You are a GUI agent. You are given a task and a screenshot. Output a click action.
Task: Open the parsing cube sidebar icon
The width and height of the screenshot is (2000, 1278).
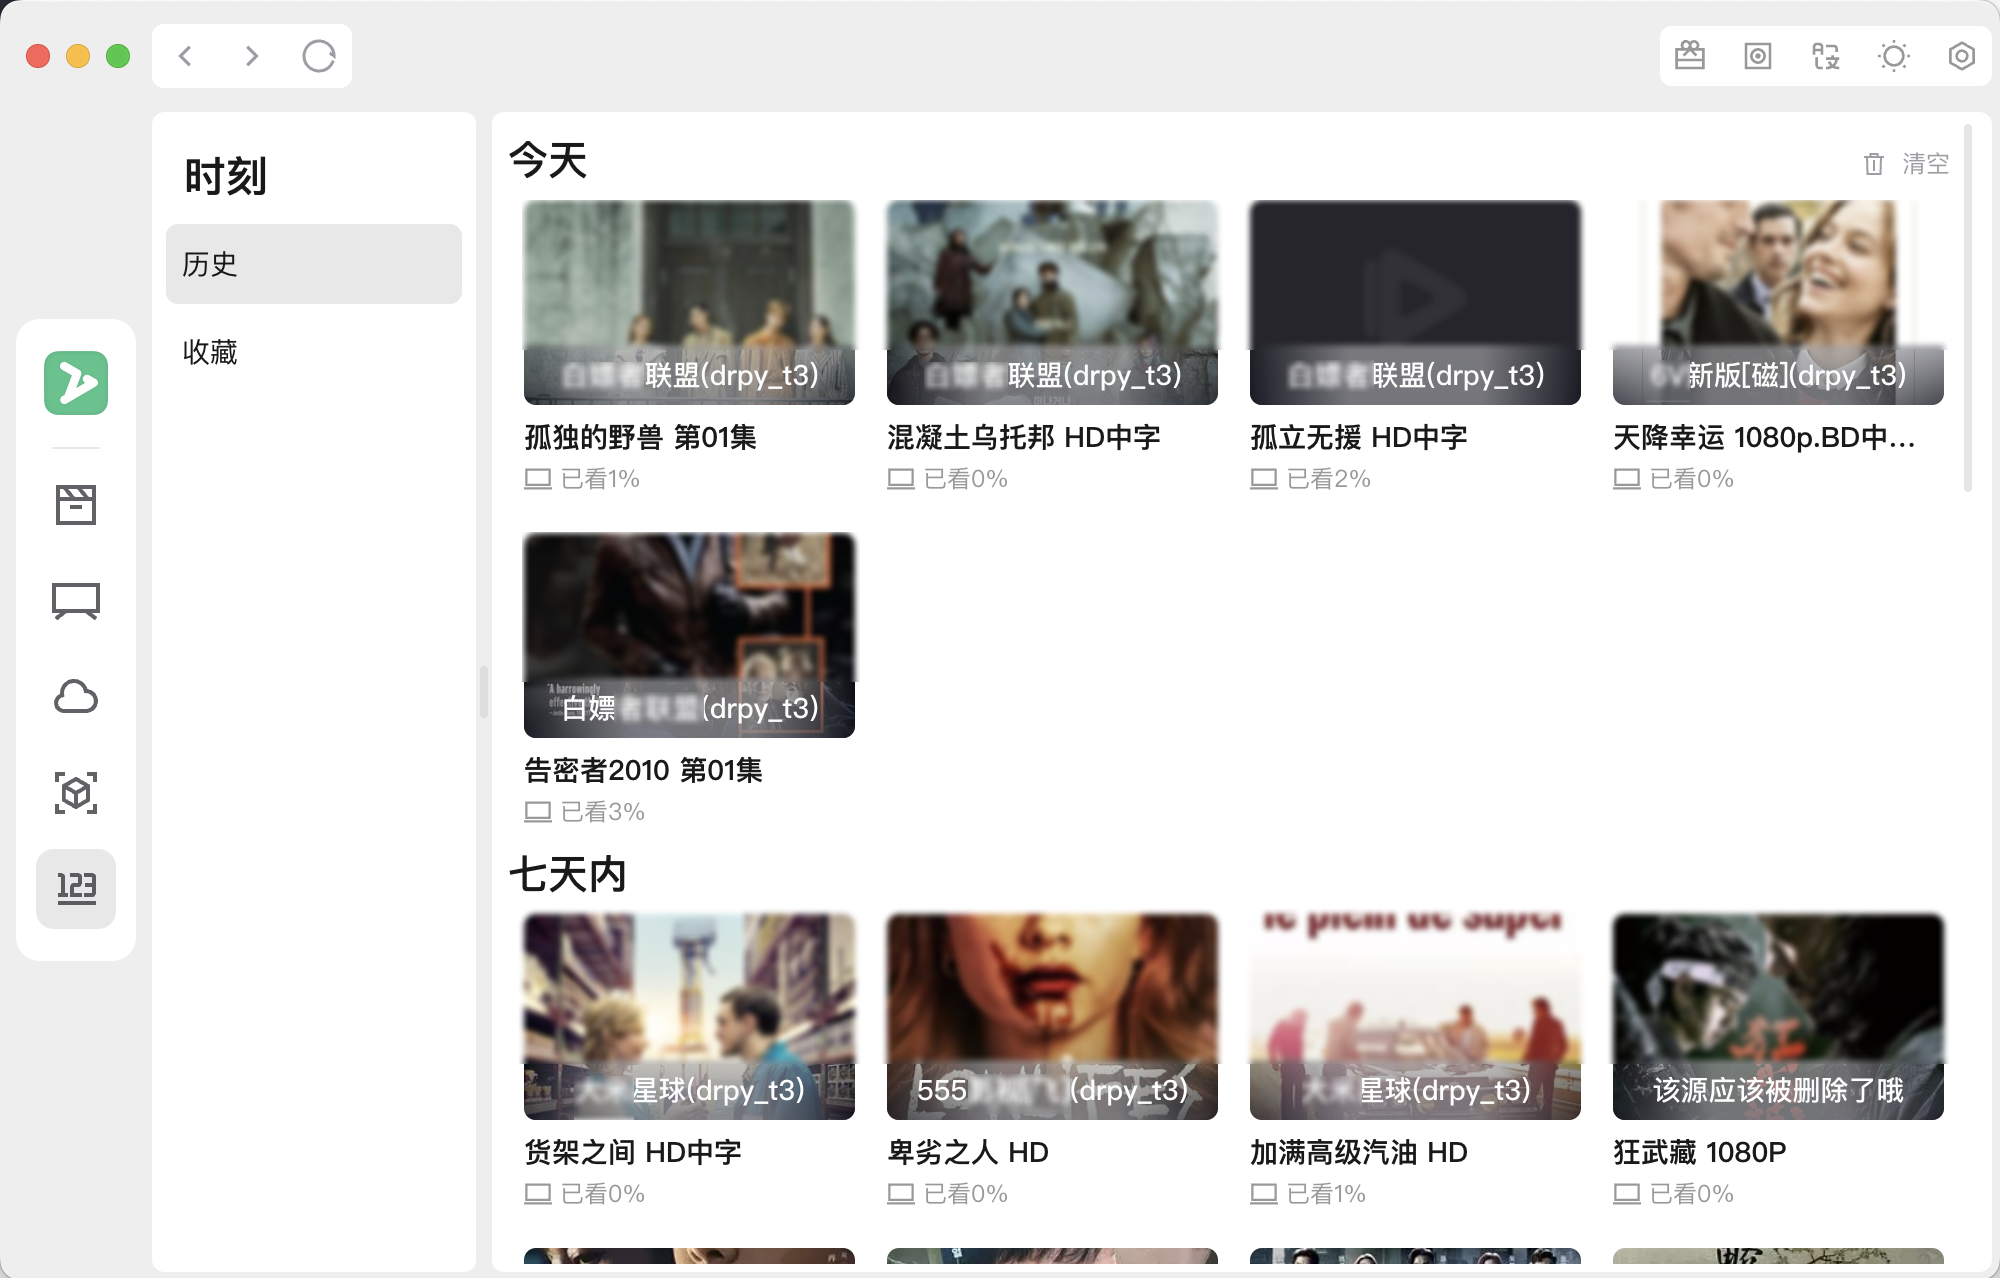point(76,793)
